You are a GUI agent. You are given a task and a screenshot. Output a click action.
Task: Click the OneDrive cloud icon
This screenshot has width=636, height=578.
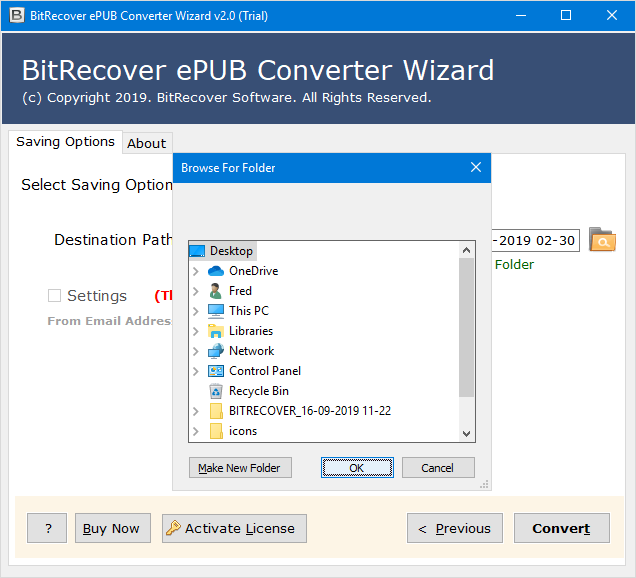click(x=216, y=271)
